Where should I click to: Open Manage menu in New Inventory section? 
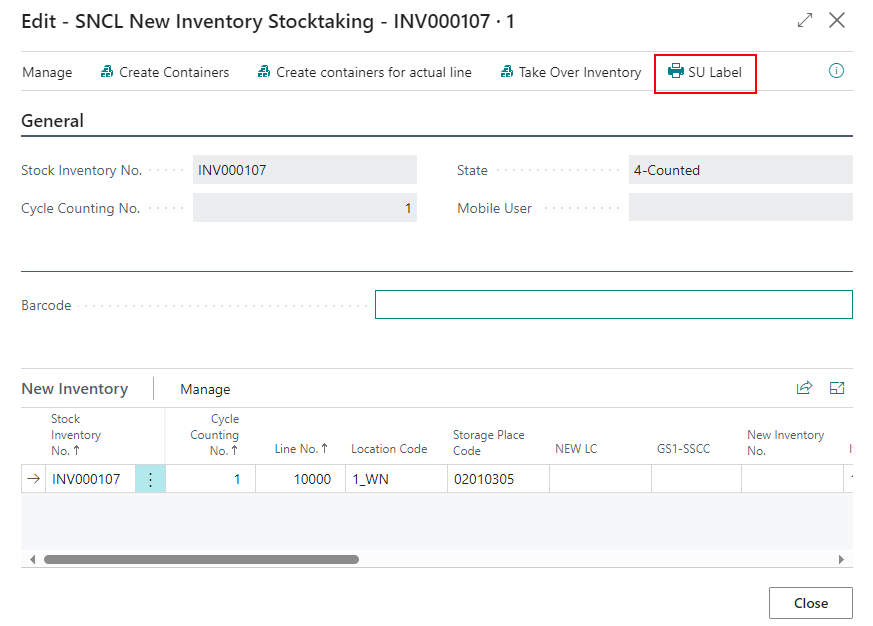pos(205,389)
